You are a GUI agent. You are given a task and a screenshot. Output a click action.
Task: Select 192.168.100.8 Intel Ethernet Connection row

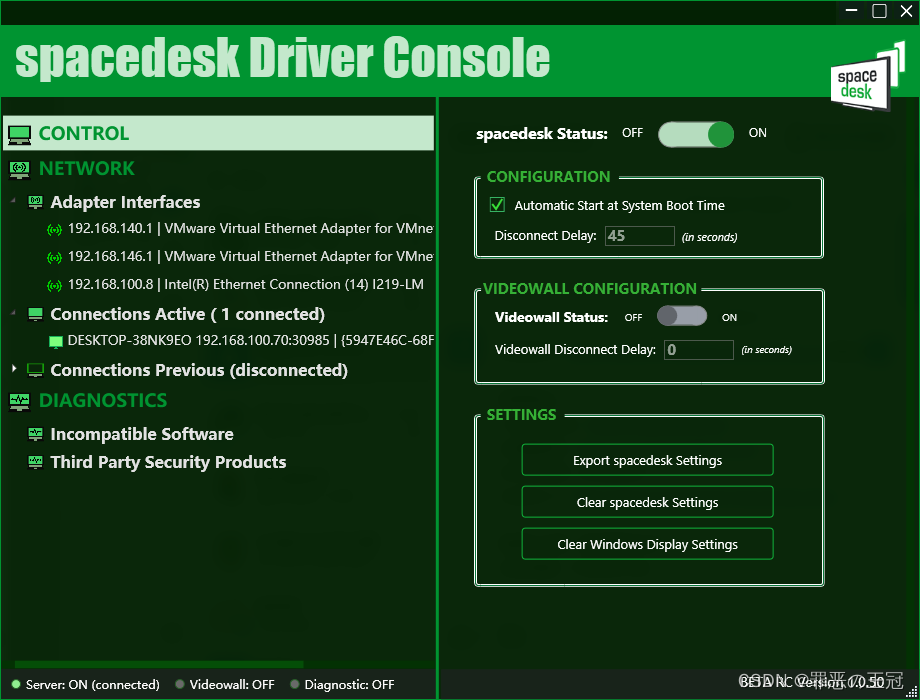coord(245,285)
